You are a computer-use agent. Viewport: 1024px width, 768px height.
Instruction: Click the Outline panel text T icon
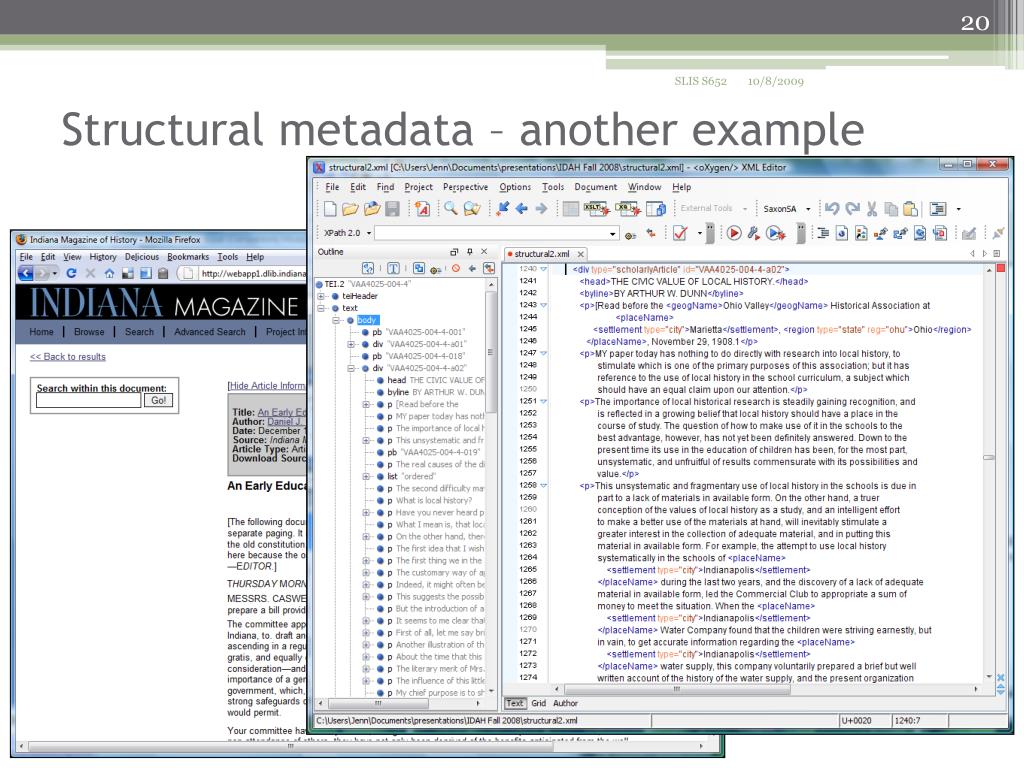tap(393, 268)
